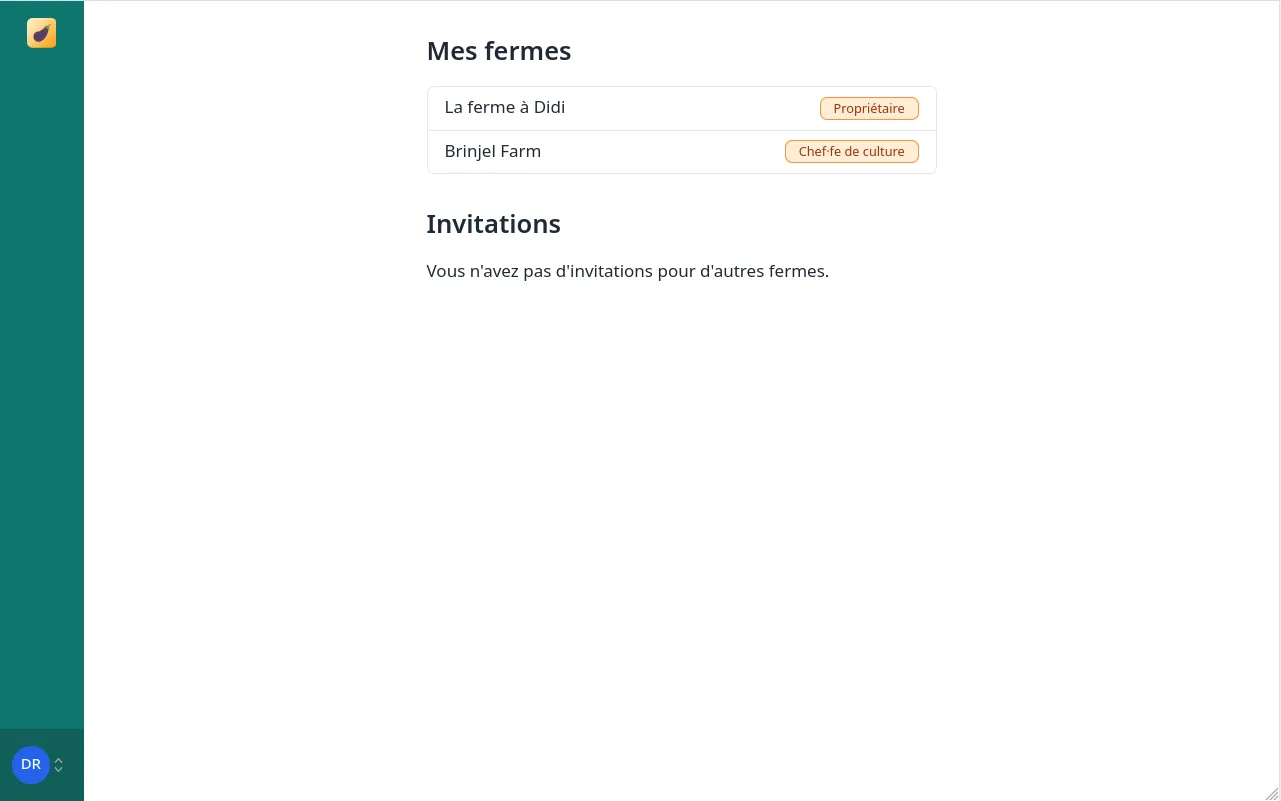Open La ferme à Didi
The width and height of the screenshot is (1281, 801).
505,107
